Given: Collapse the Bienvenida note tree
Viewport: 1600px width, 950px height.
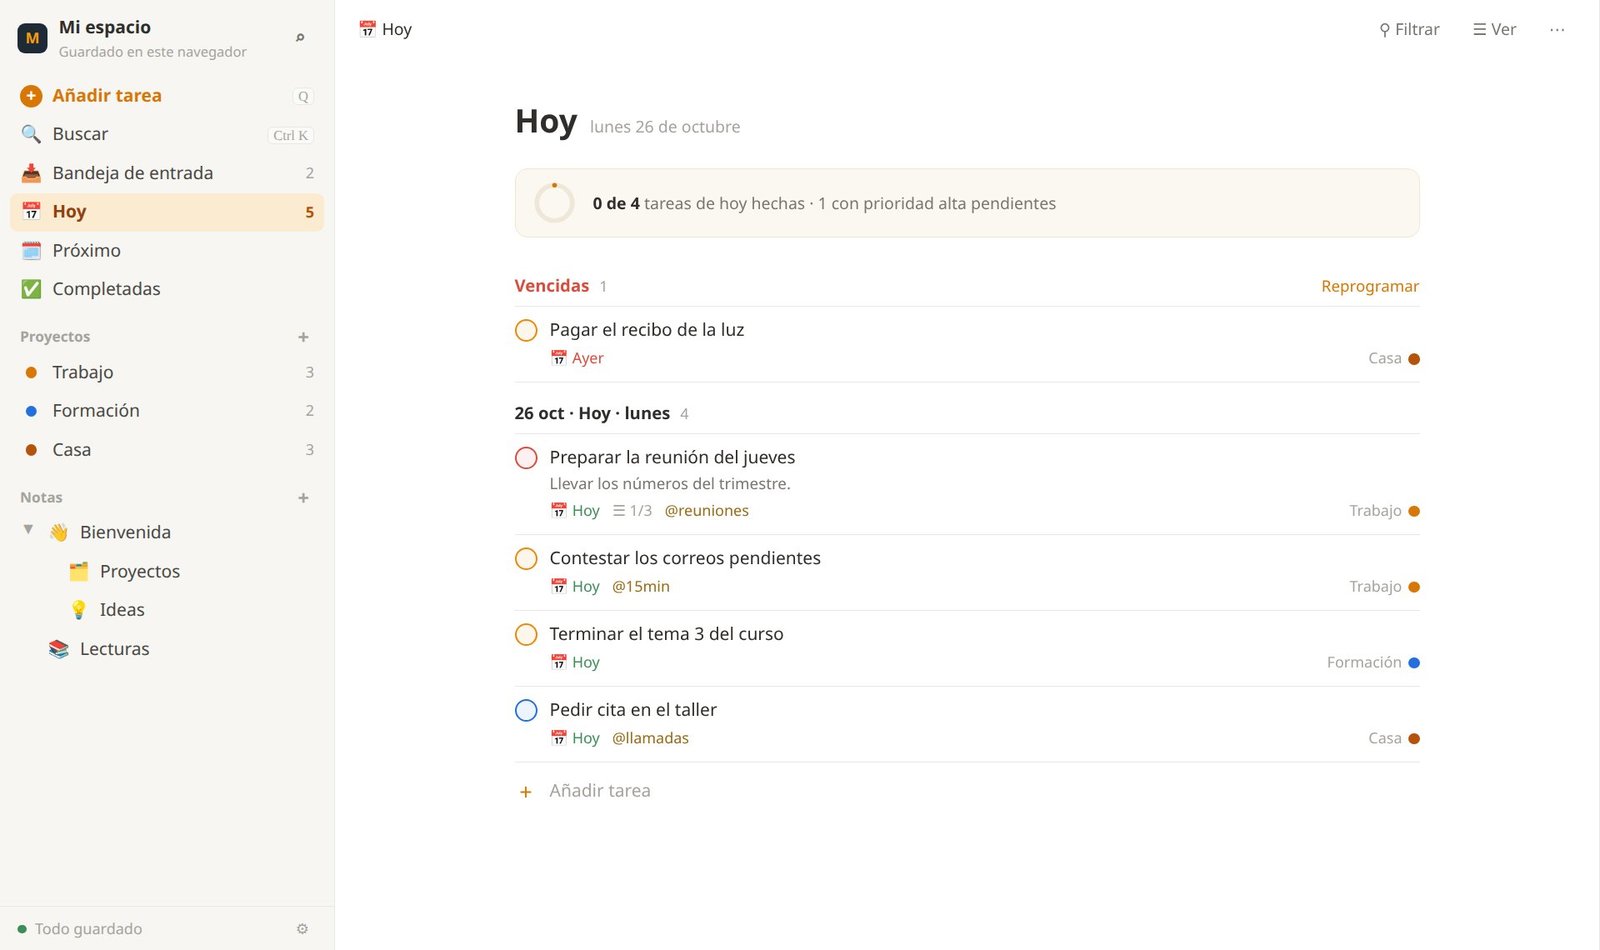Looking at the screenshot, I should pos(28,530).
